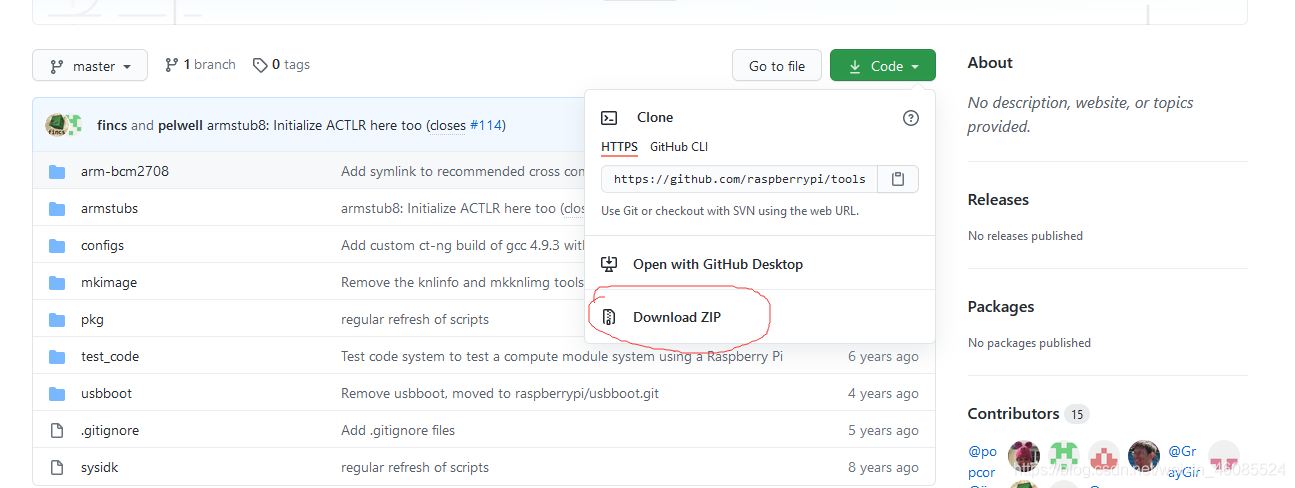
Task: Open commit 'Add symlink to recommended cross com'
Action: pyautogui.click(x=463, y=171)
